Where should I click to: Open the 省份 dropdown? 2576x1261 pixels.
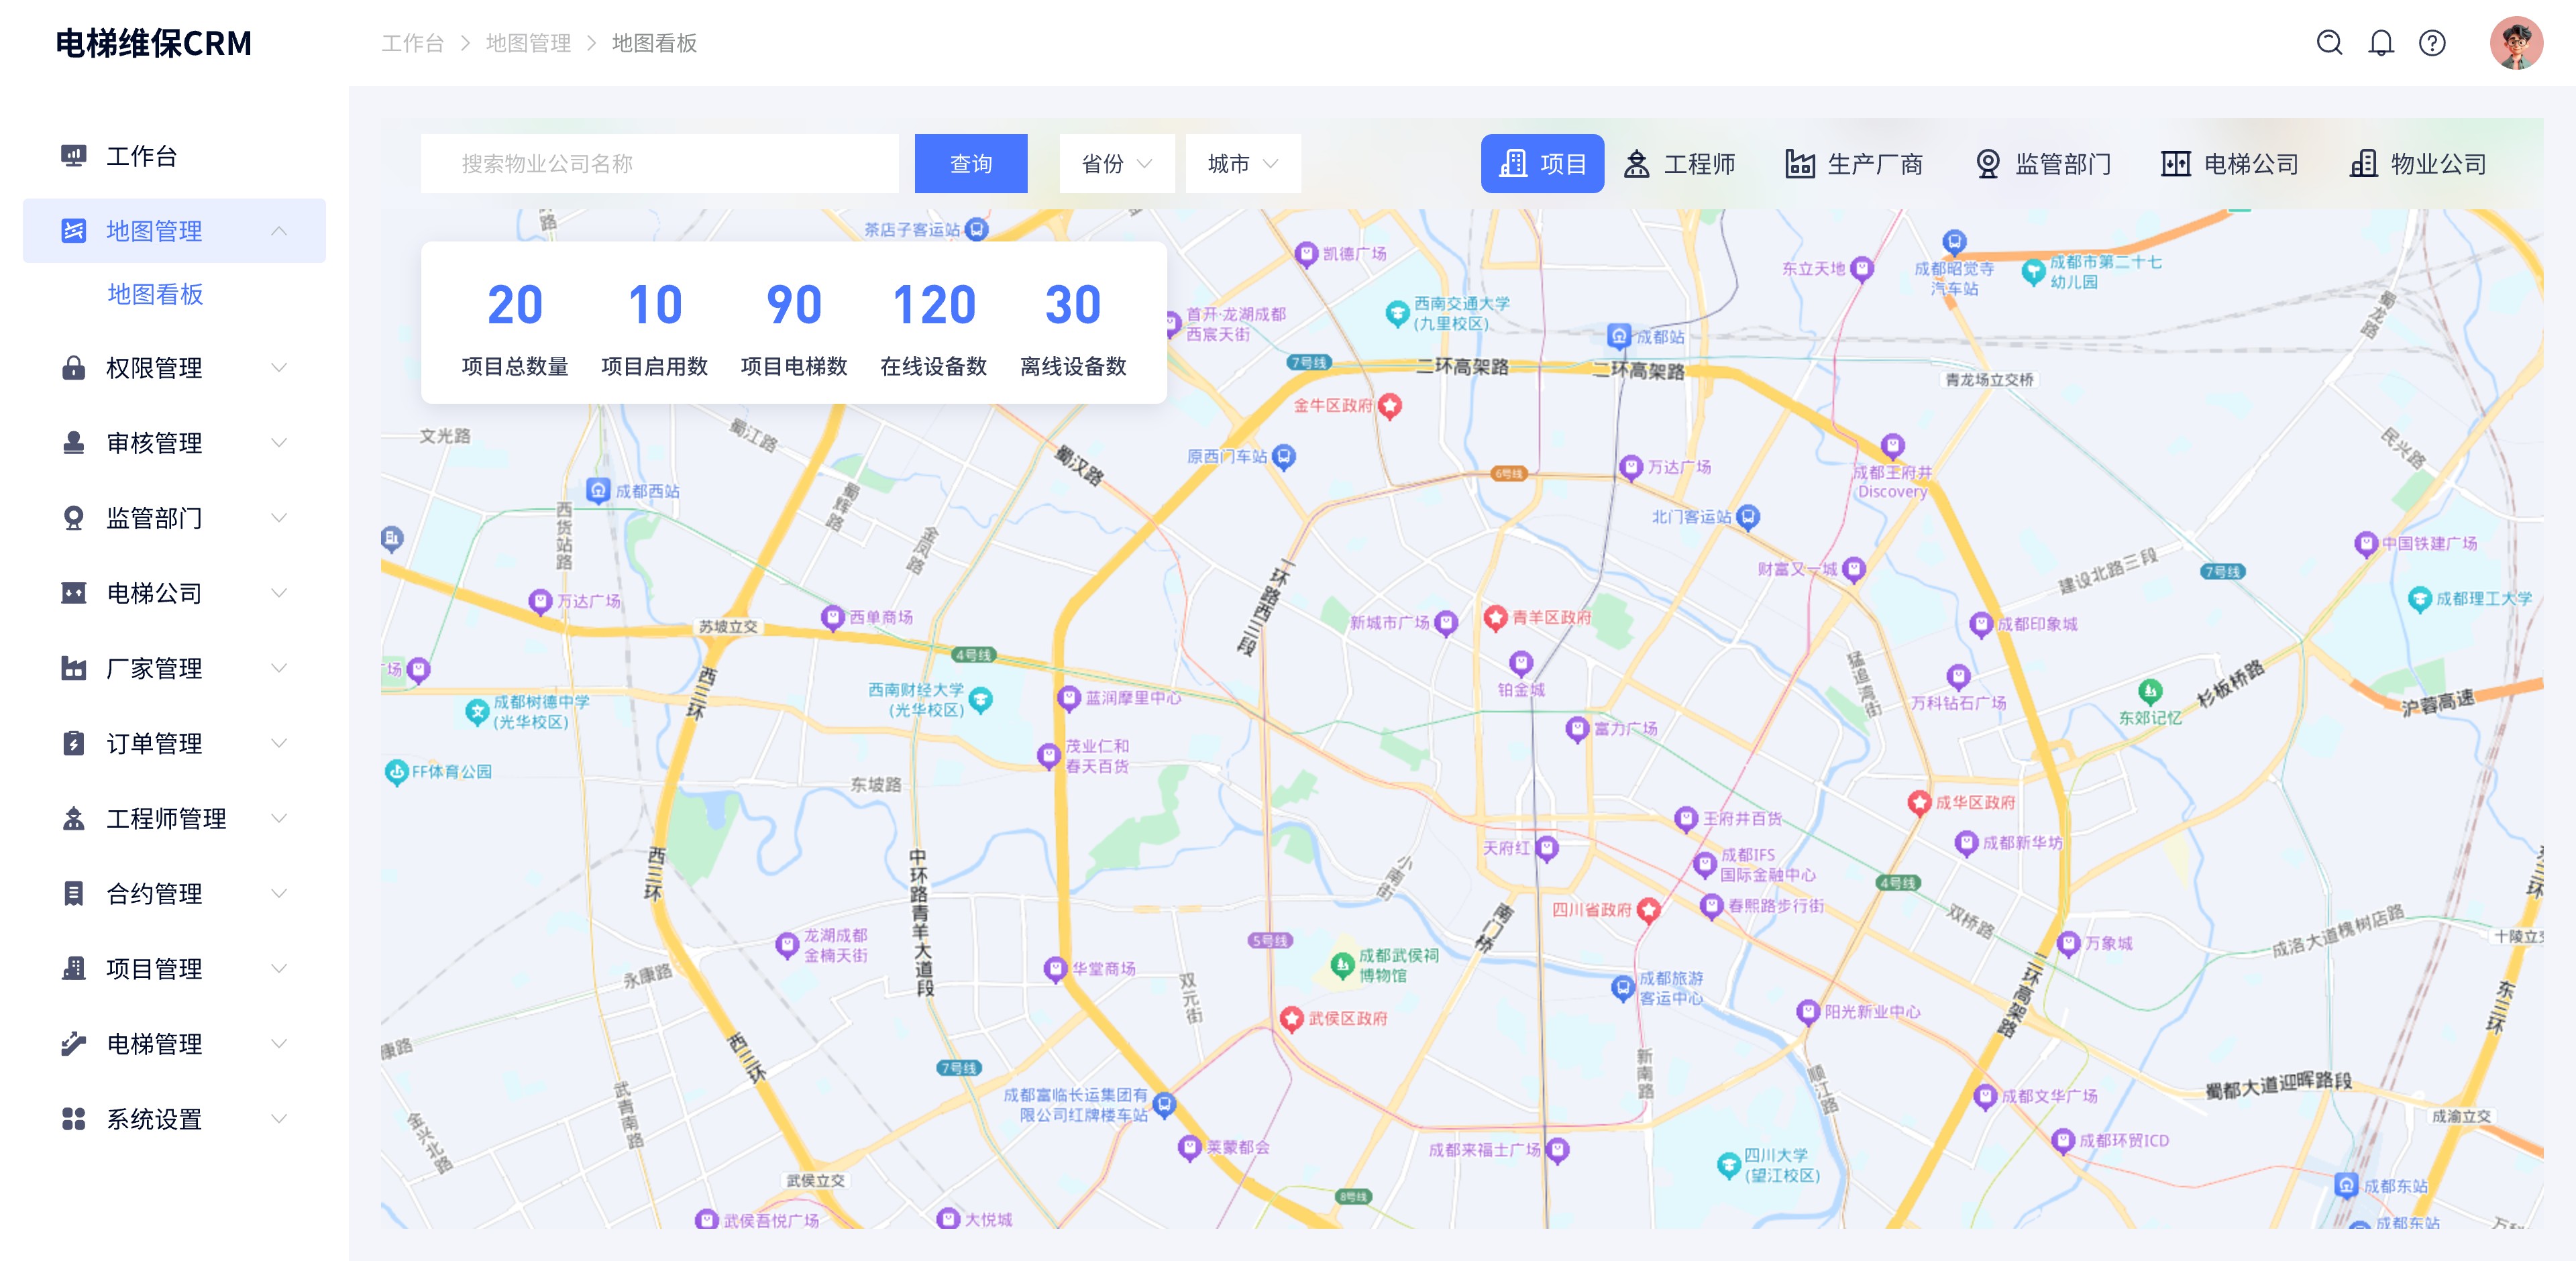1116,163
